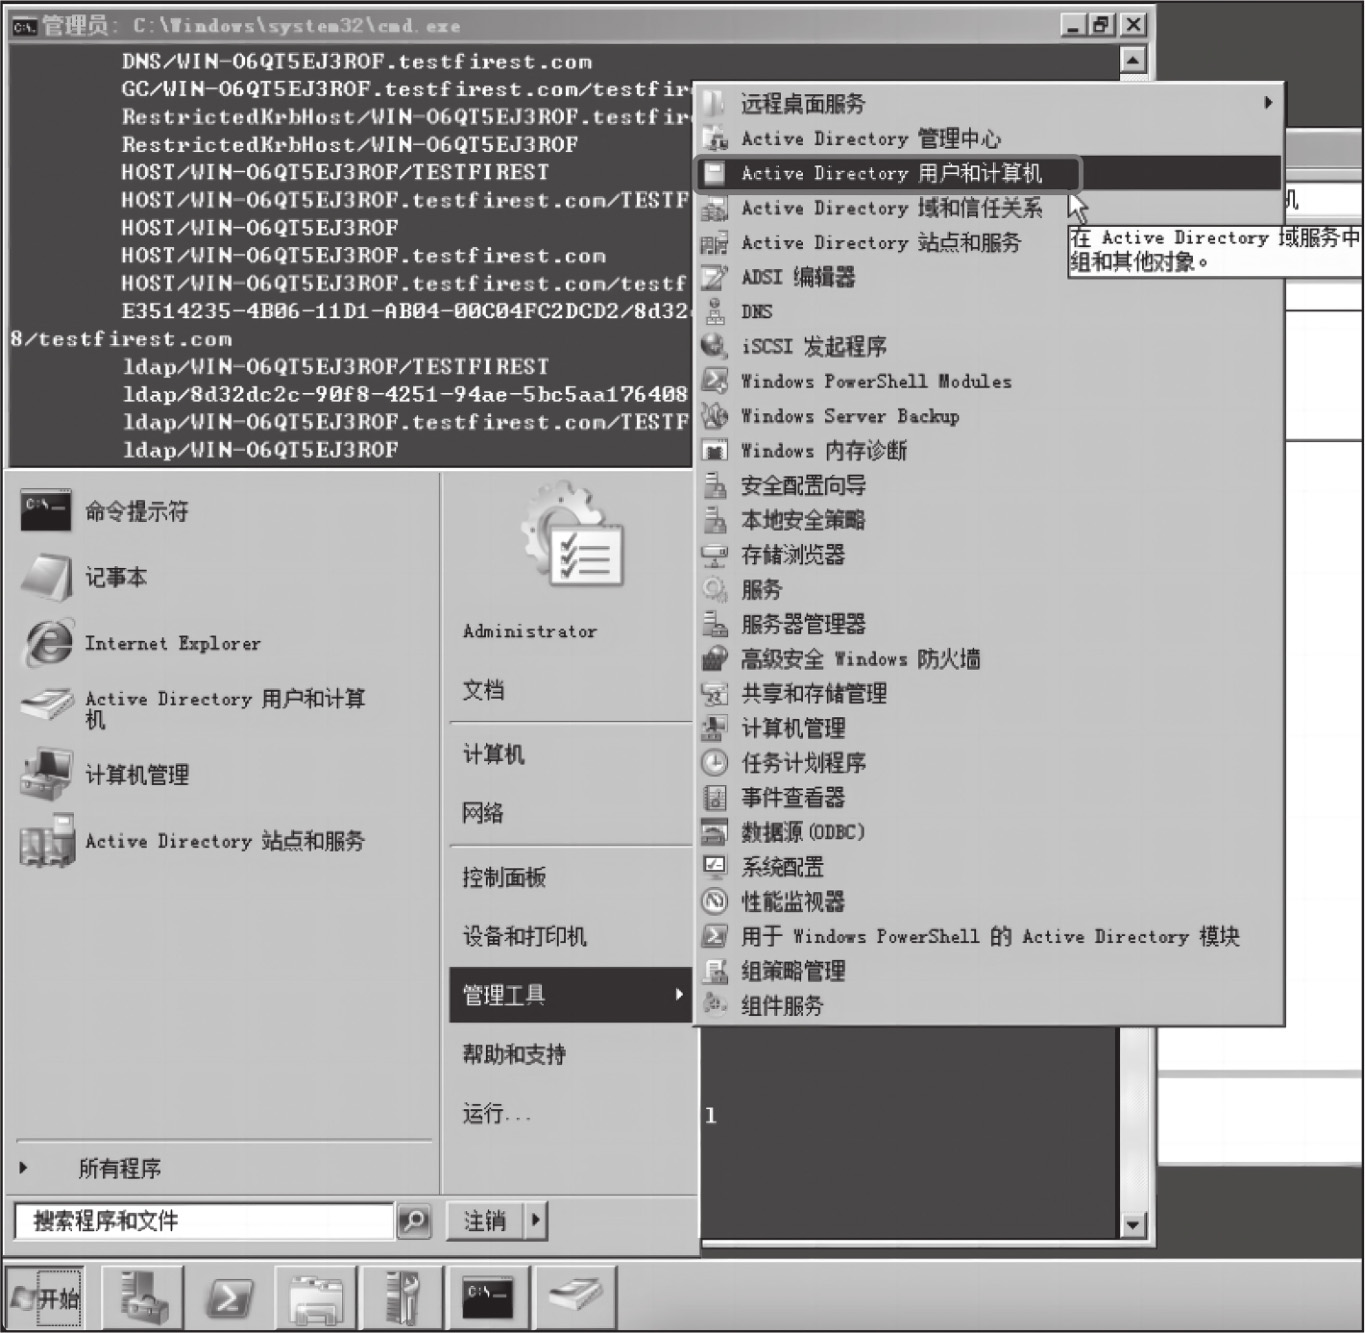Click the search magnifier button

click(414, 1220)
